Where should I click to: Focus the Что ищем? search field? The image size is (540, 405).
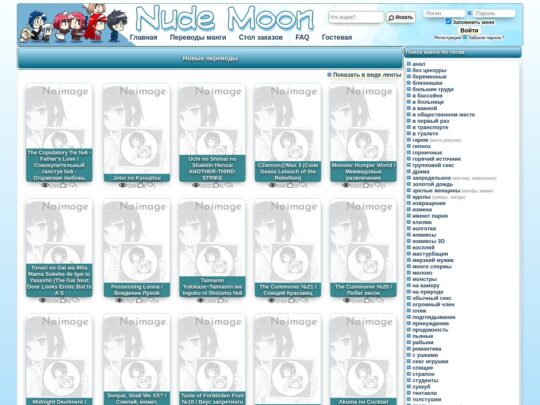point(356,17)
